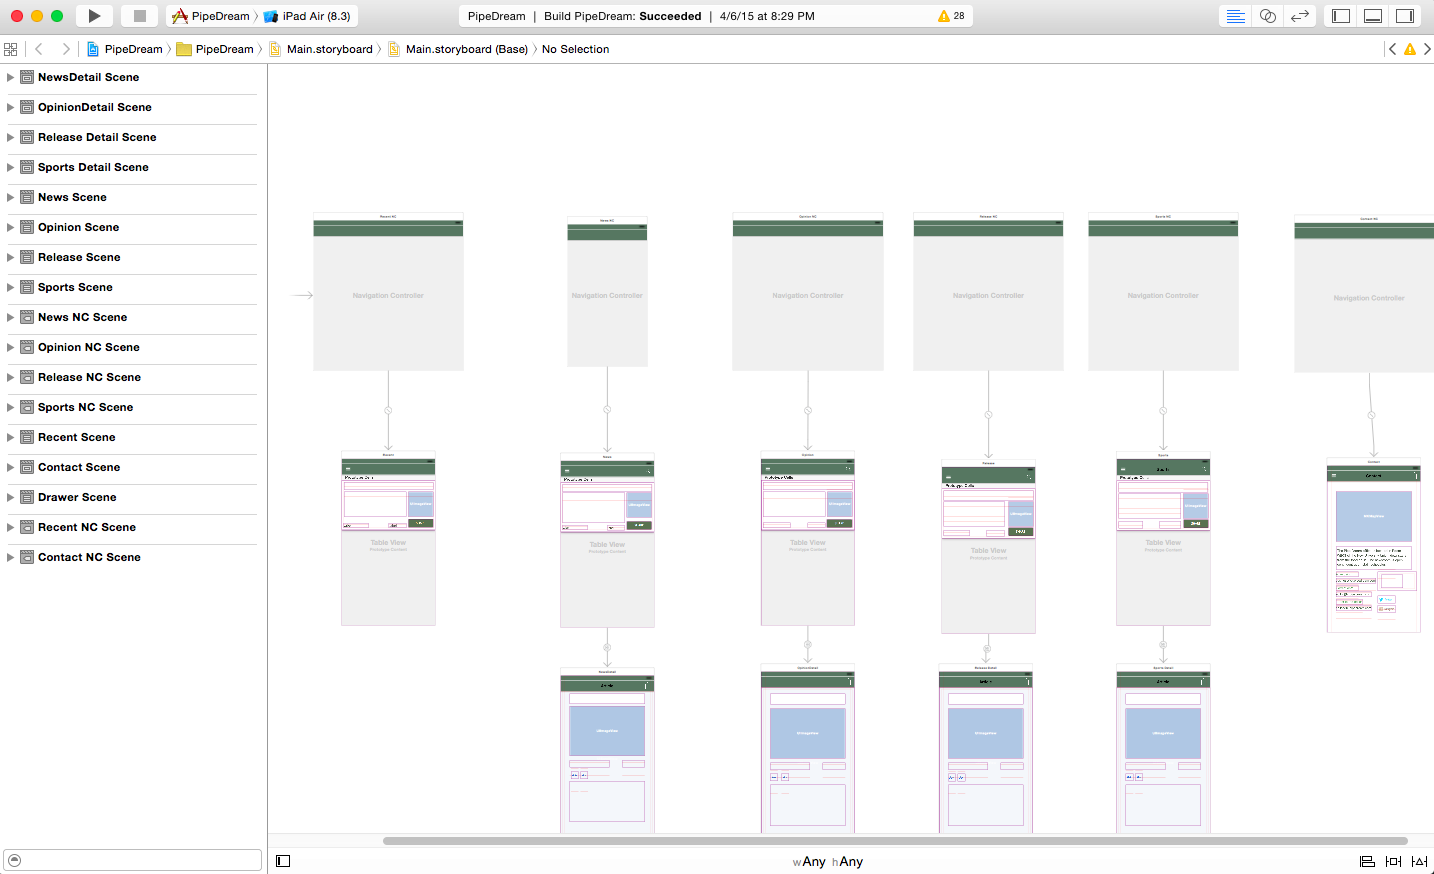Open the Resolve Auto Layout Issues icon
1434x874 pixels.
[x=1419, y=861]
